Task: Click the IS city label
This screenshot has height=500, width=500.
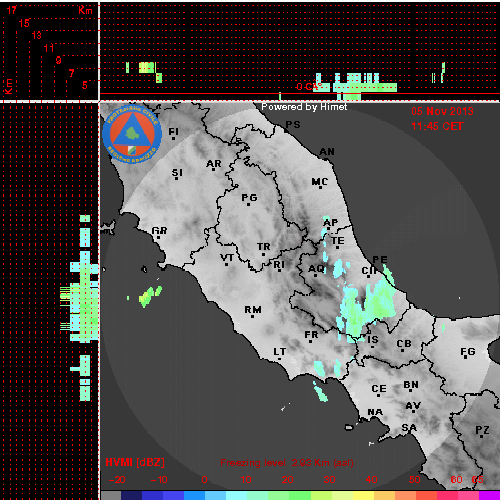Action: click(x=373, y=340)
